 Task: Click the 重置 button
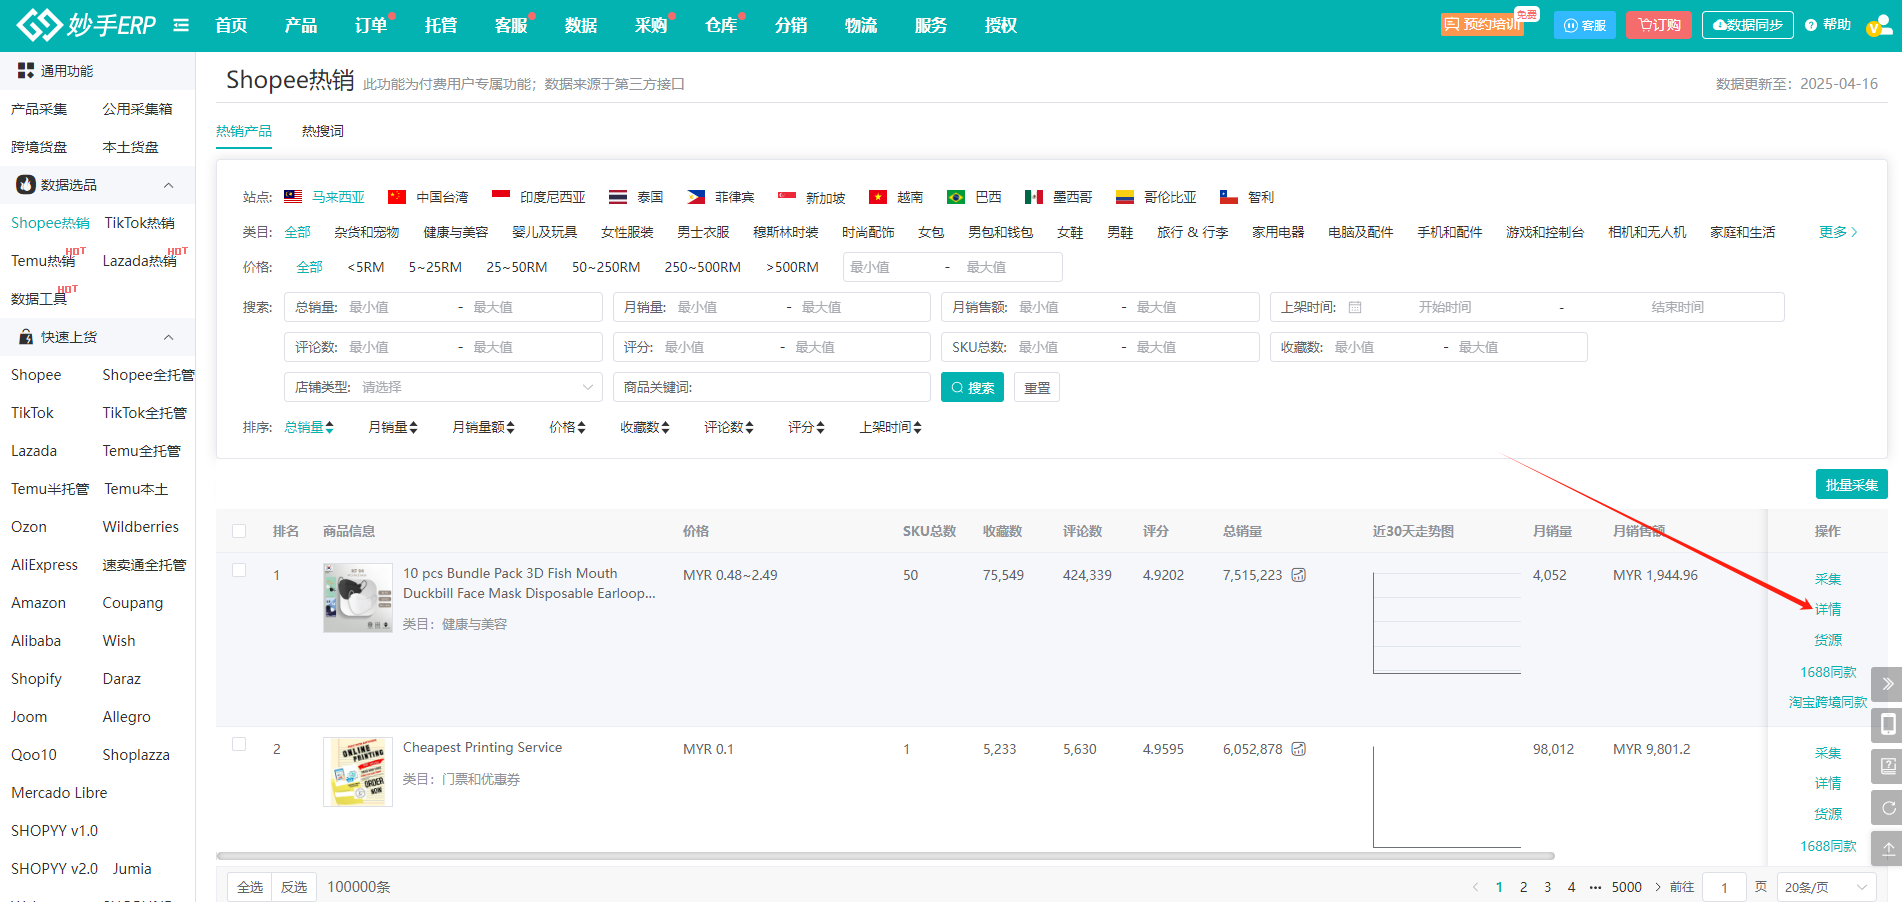(1037, 387)
